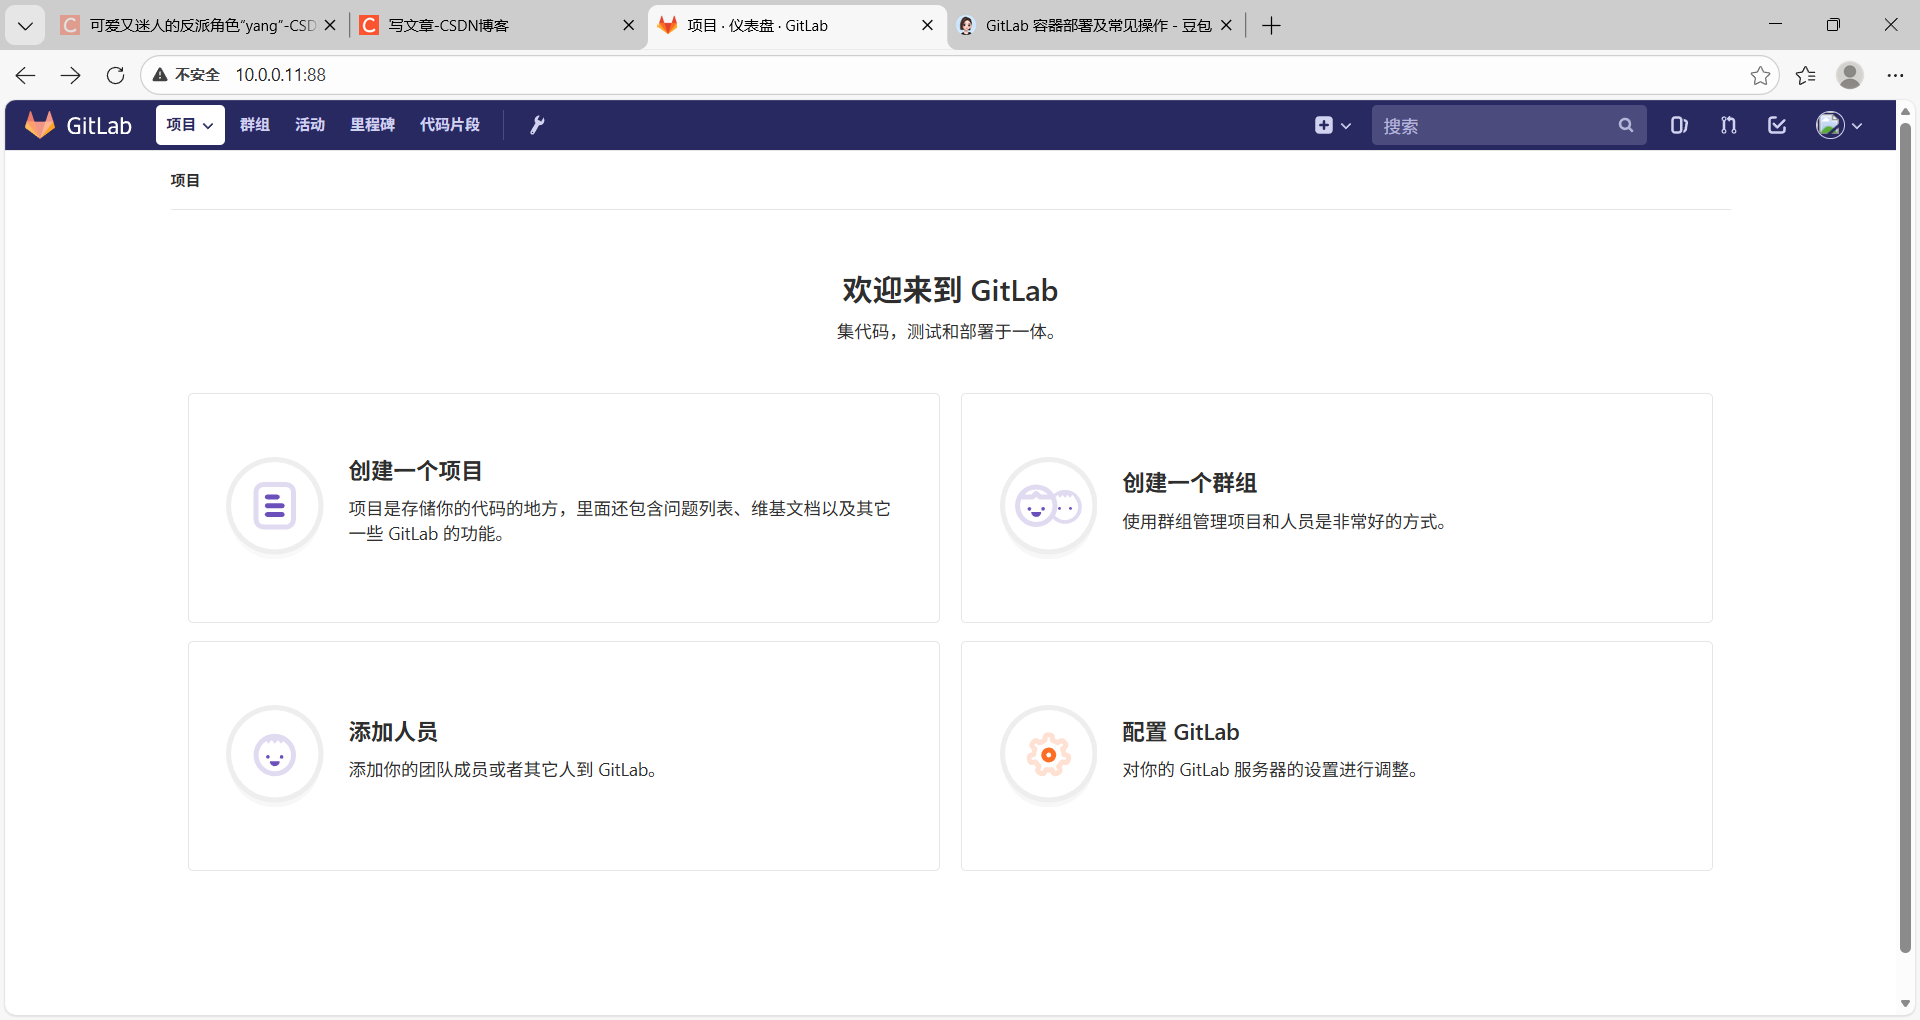The width and height of the screenshot is (1920, 1020).
Task: Click the scrollbar down arrow
Action: pos(1905,1003)
